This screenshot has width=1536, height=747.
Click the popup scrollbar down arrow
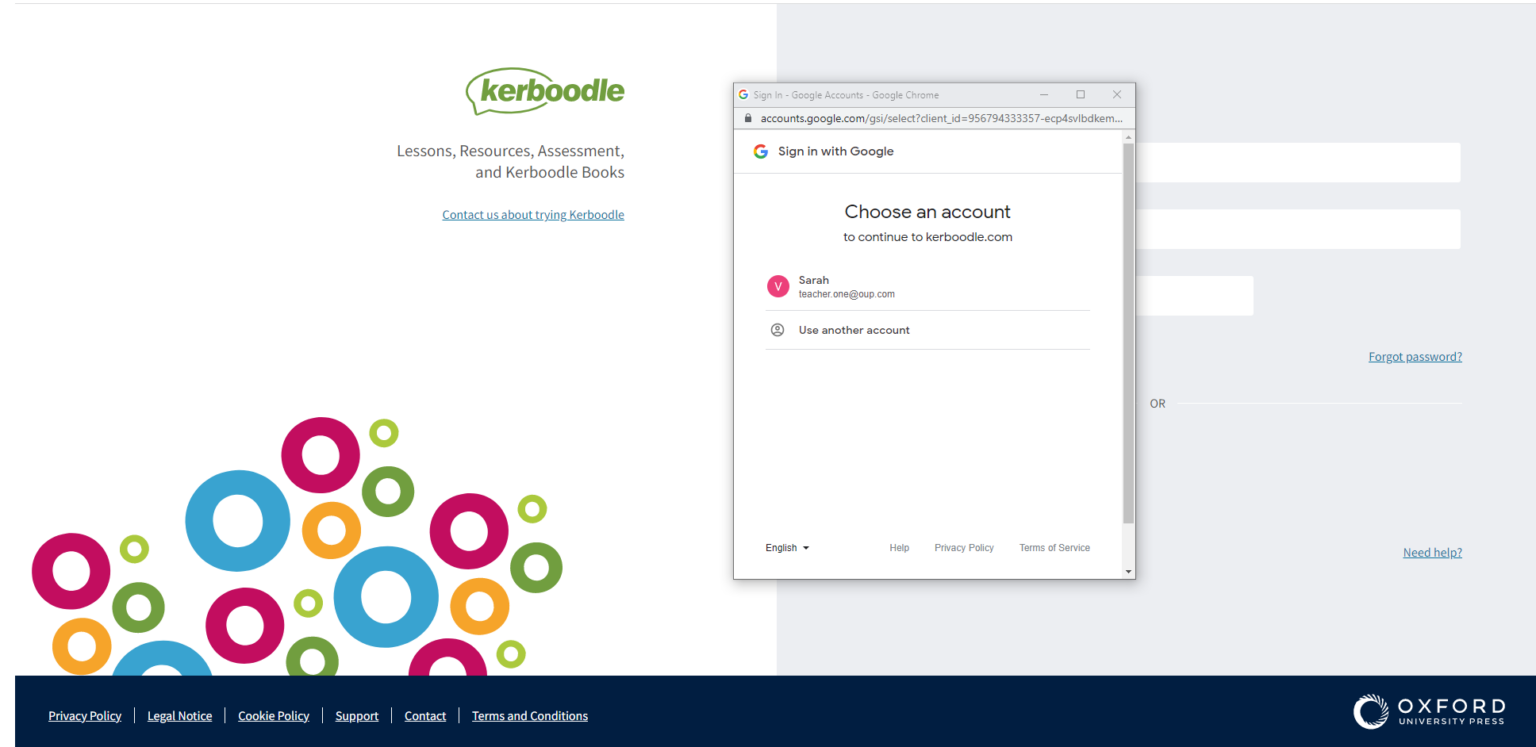point(1129,572)
